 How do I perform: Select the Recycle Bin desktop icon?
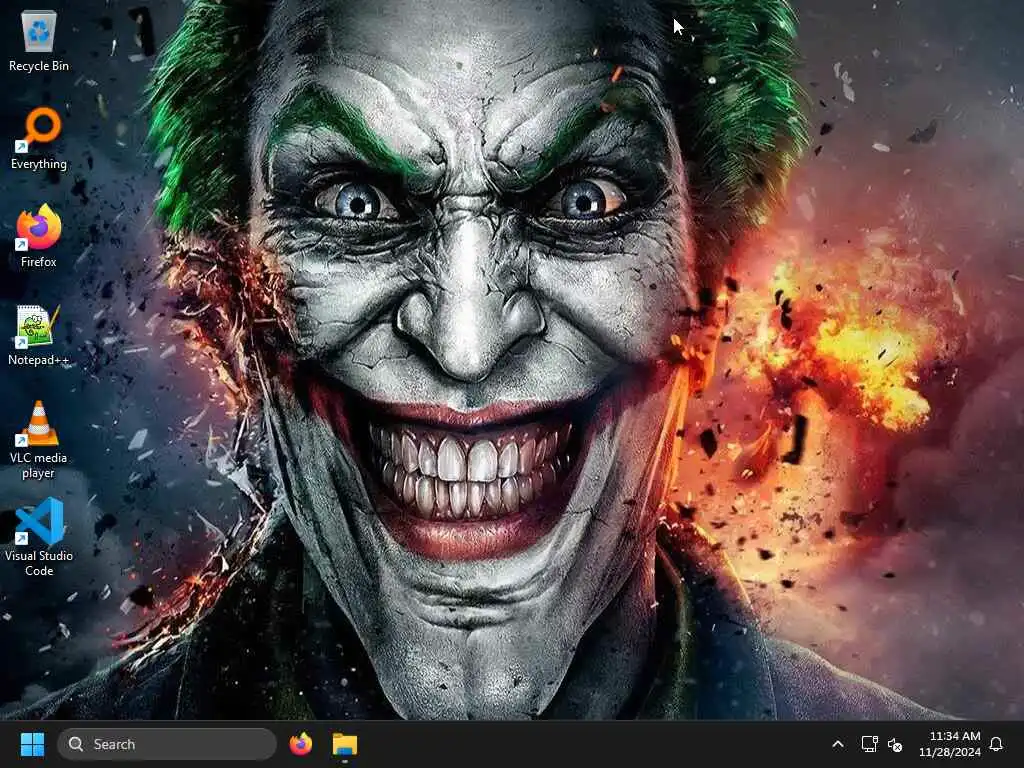pos(39,40)
